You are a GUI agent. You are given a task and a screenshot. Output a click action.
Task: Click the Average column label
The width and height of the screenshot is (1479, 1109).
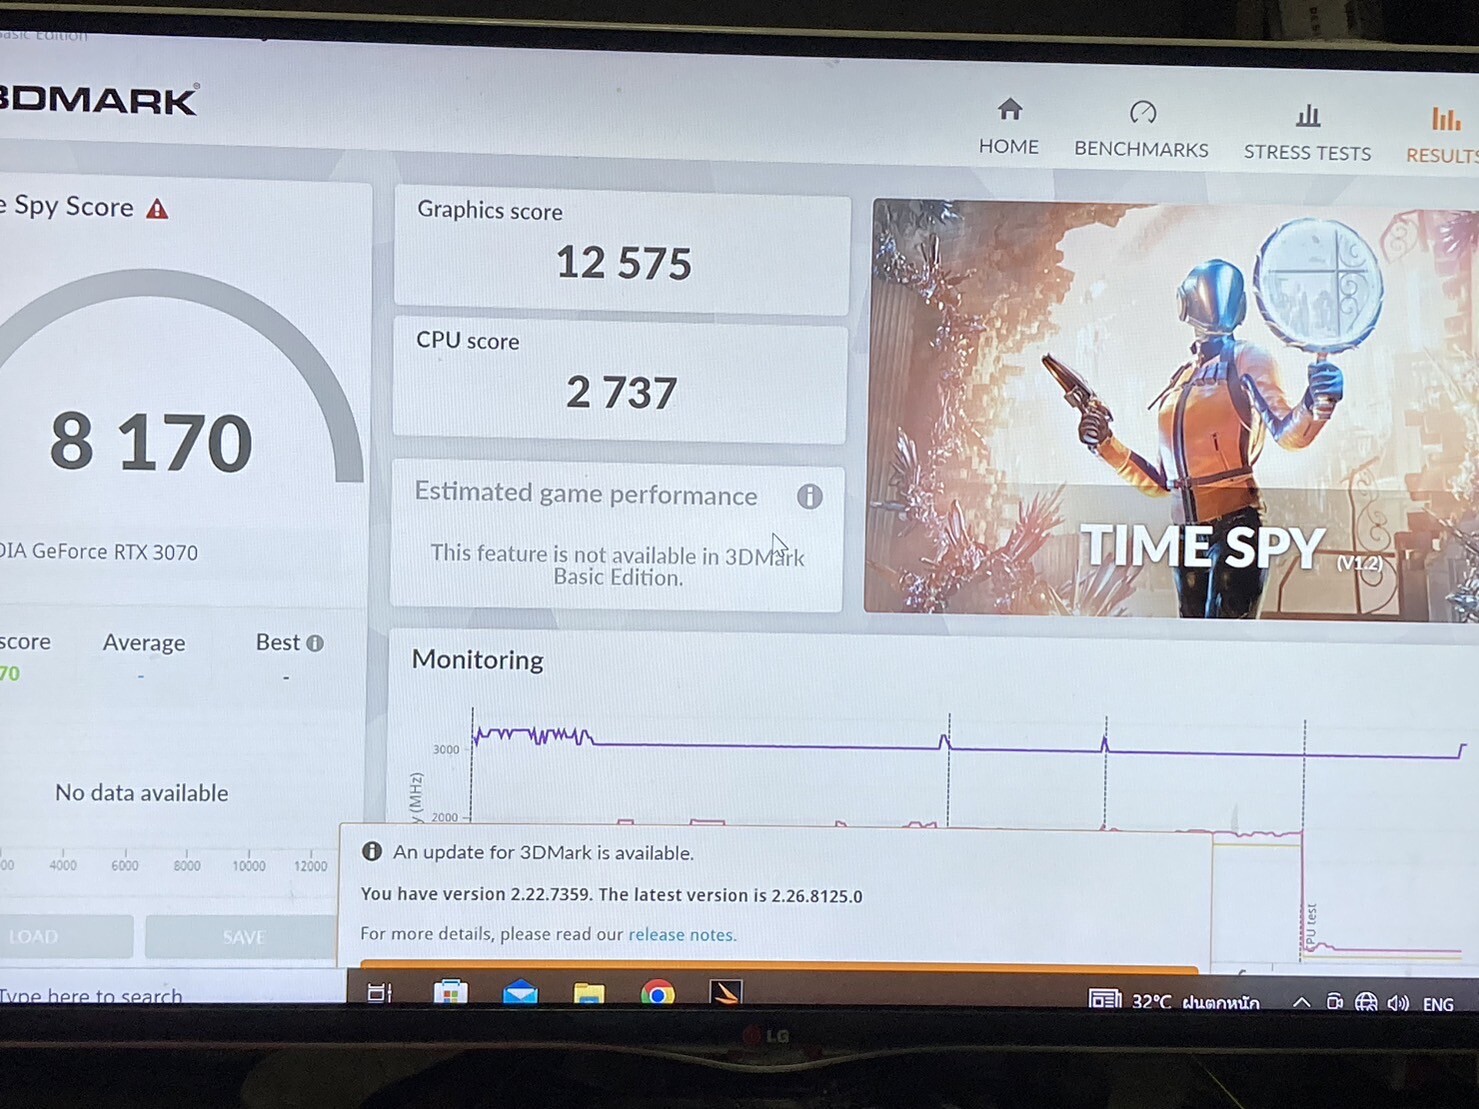144,643
